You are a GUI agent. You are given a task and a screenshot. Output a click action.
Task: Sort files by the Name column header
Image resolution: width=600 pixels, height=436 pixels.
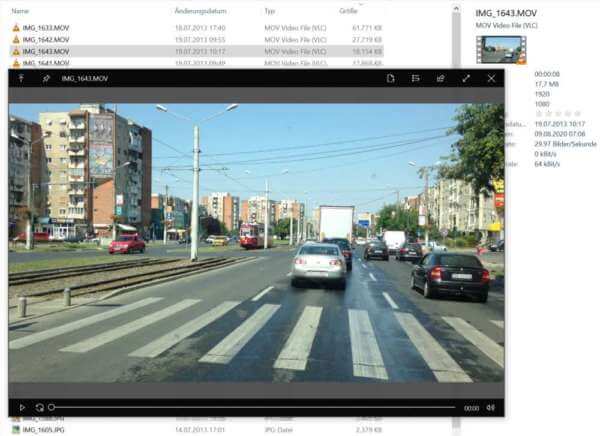[x=20, y=11]
